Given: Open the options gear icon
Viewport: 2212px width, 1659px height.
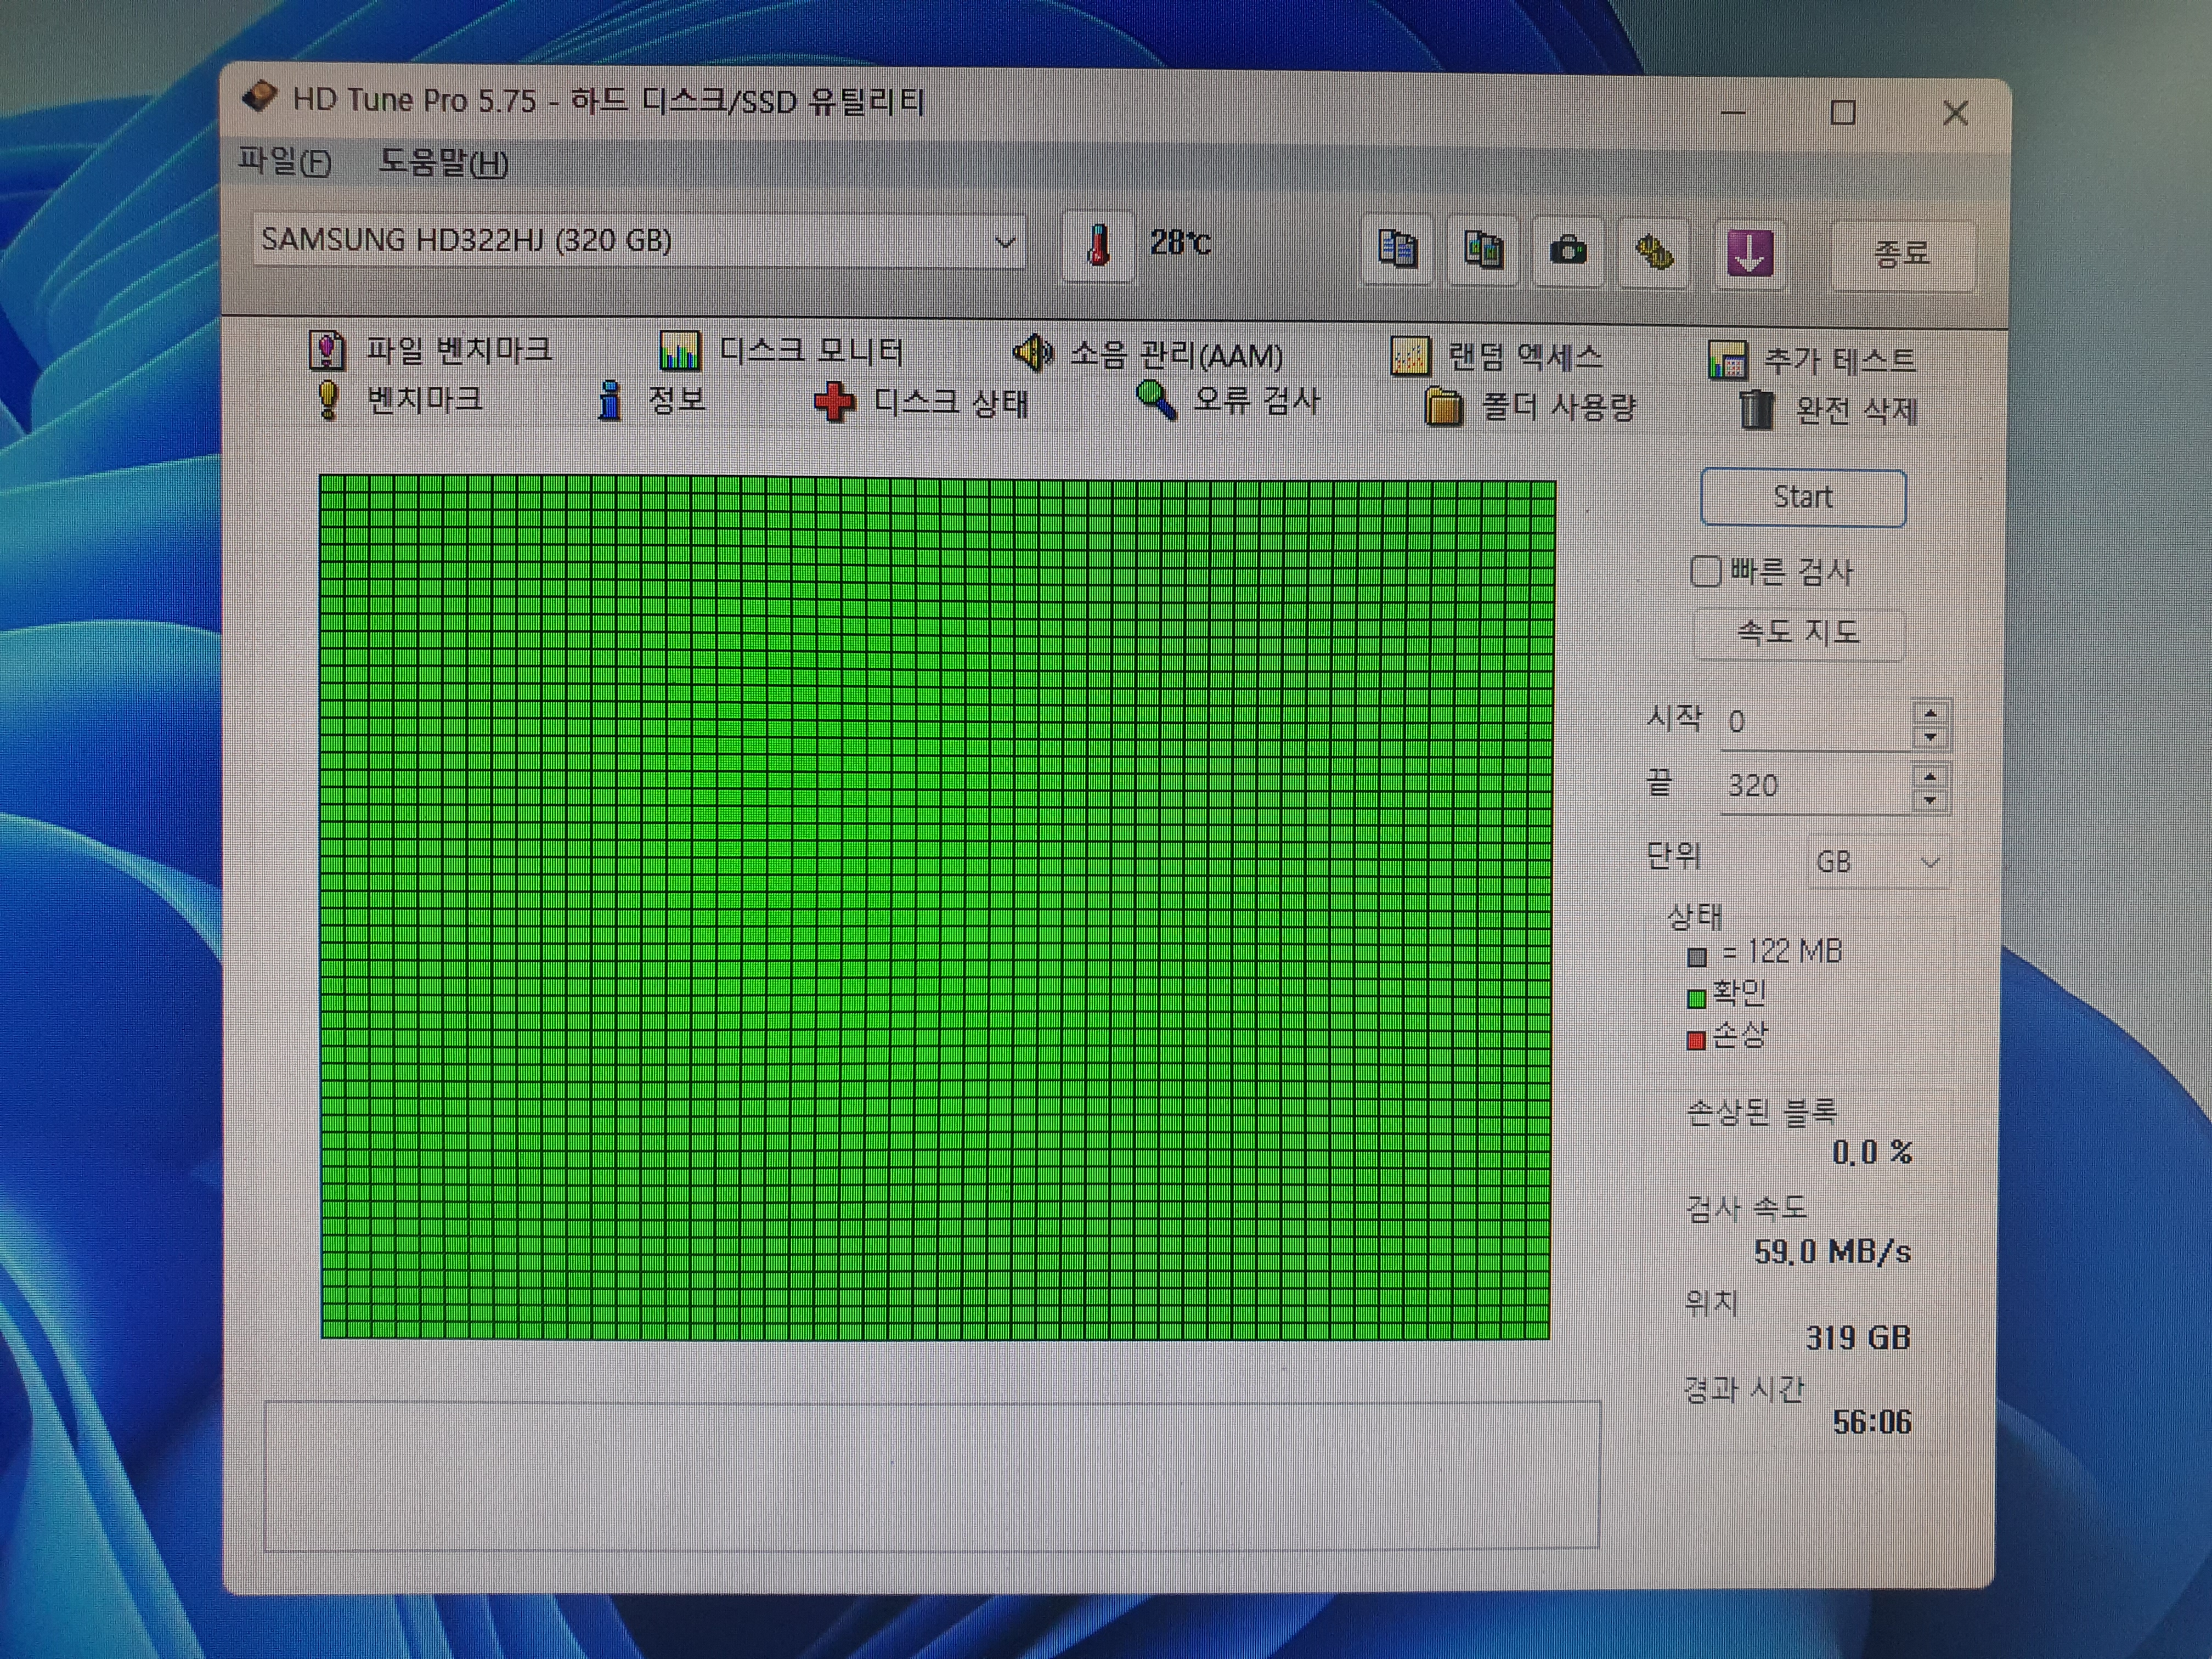Looking at the screenshot, I should point(1654,253).
